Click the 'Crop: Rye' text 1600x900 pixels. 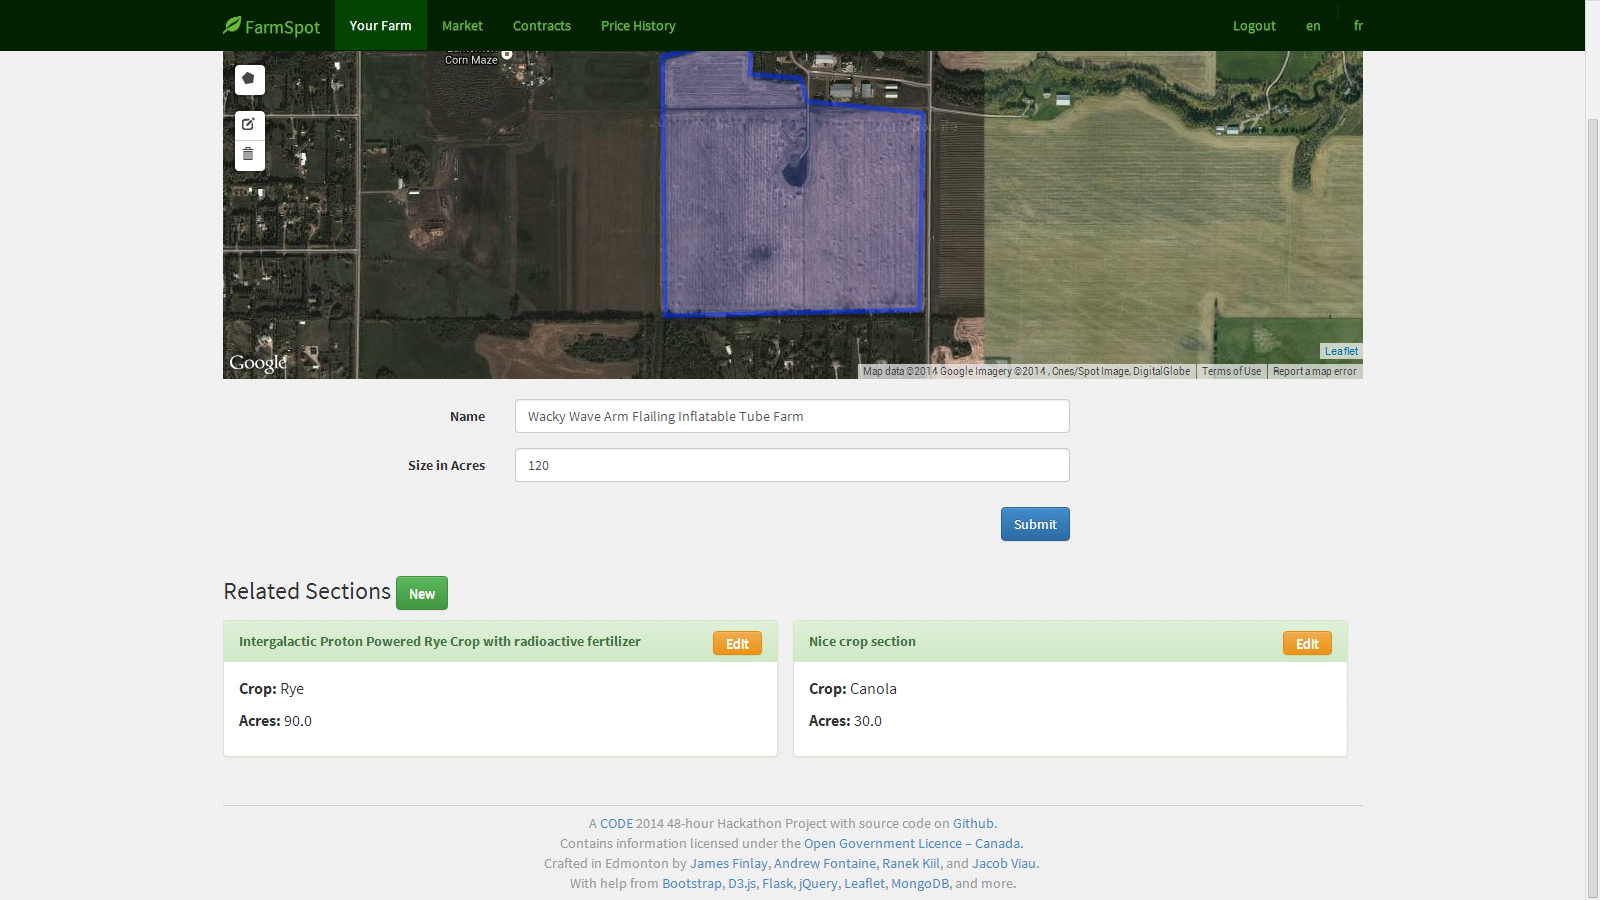pos(271,689)
